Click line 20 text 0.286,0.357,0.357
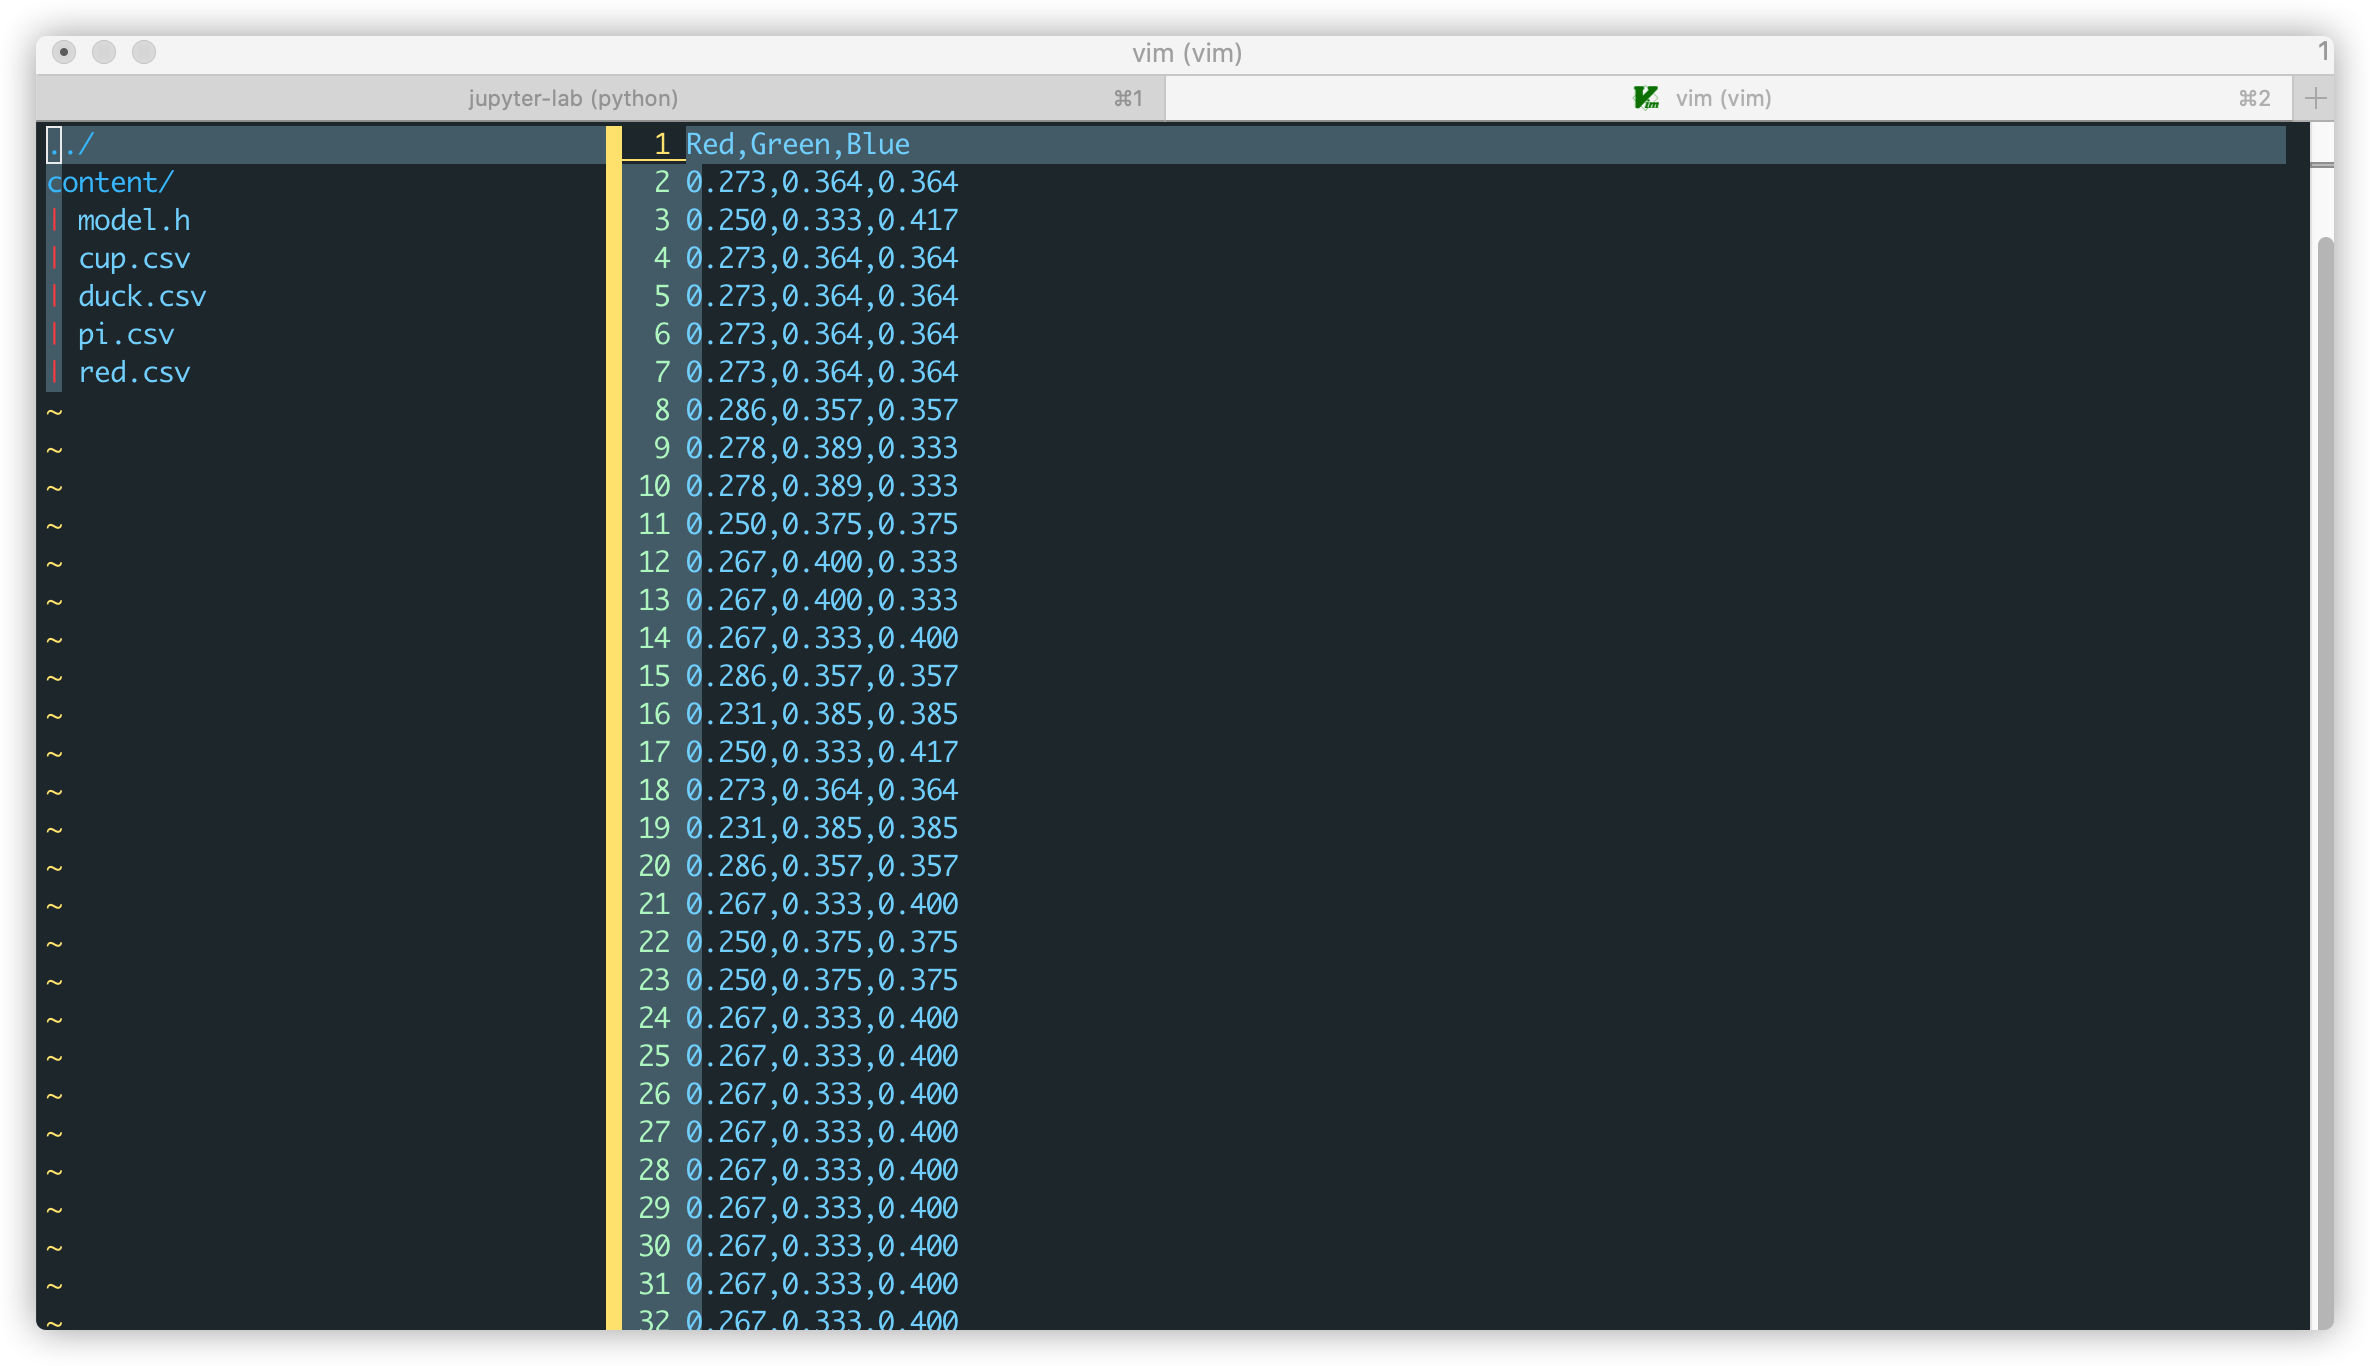The width and height of the screenshot is (2370, 1366). click(822, 866)
